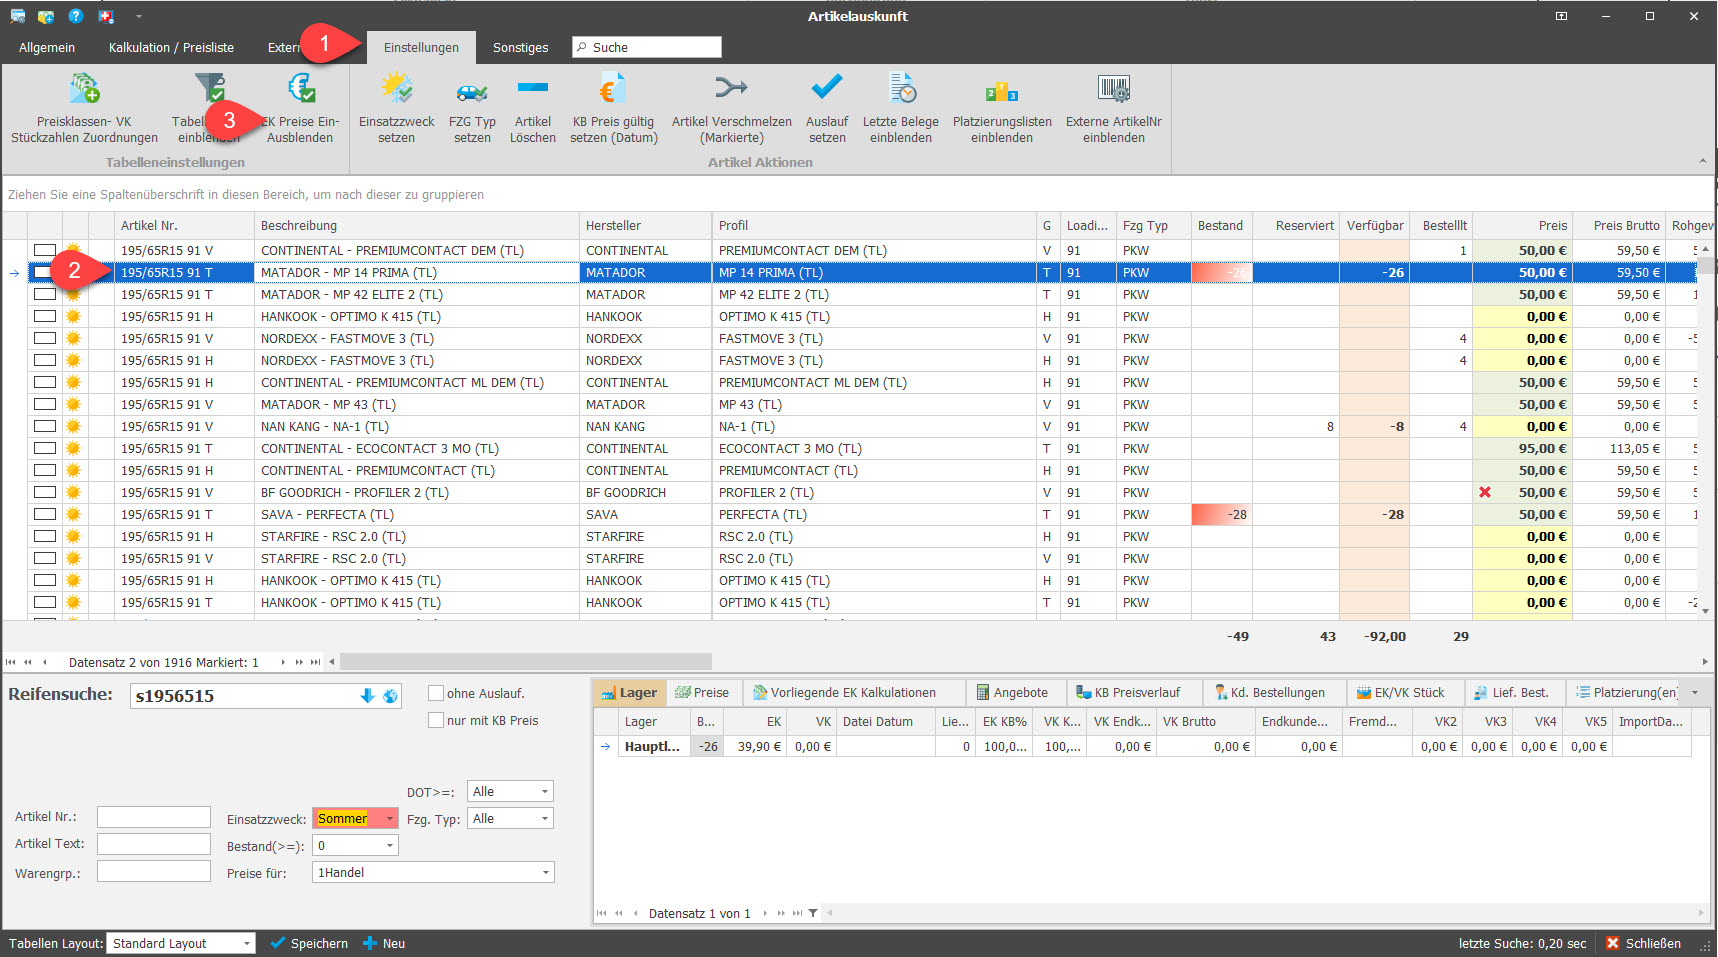Click Artikel Verschmelzen (Markierte) icon
The height and width of the screenshot is (957, 1718).
[x=731, y=88]
